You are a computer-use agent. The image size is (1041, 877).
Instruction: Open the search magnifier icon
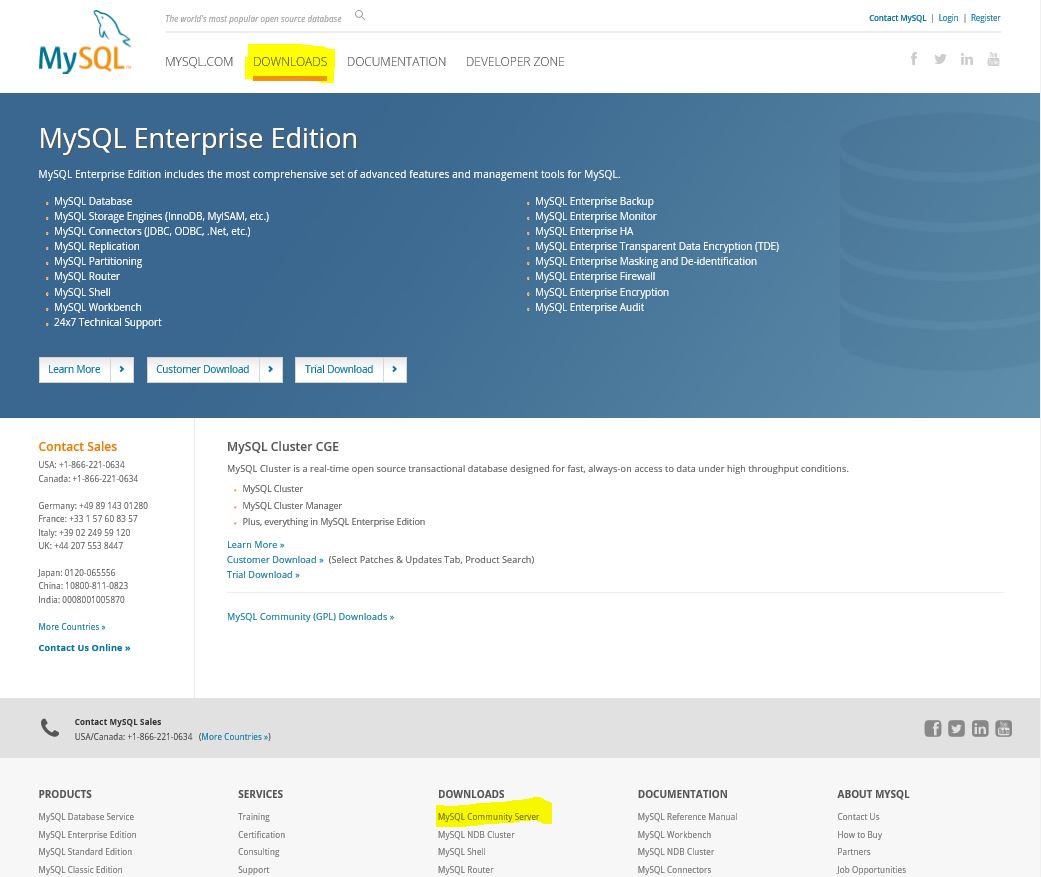(360, 15)
